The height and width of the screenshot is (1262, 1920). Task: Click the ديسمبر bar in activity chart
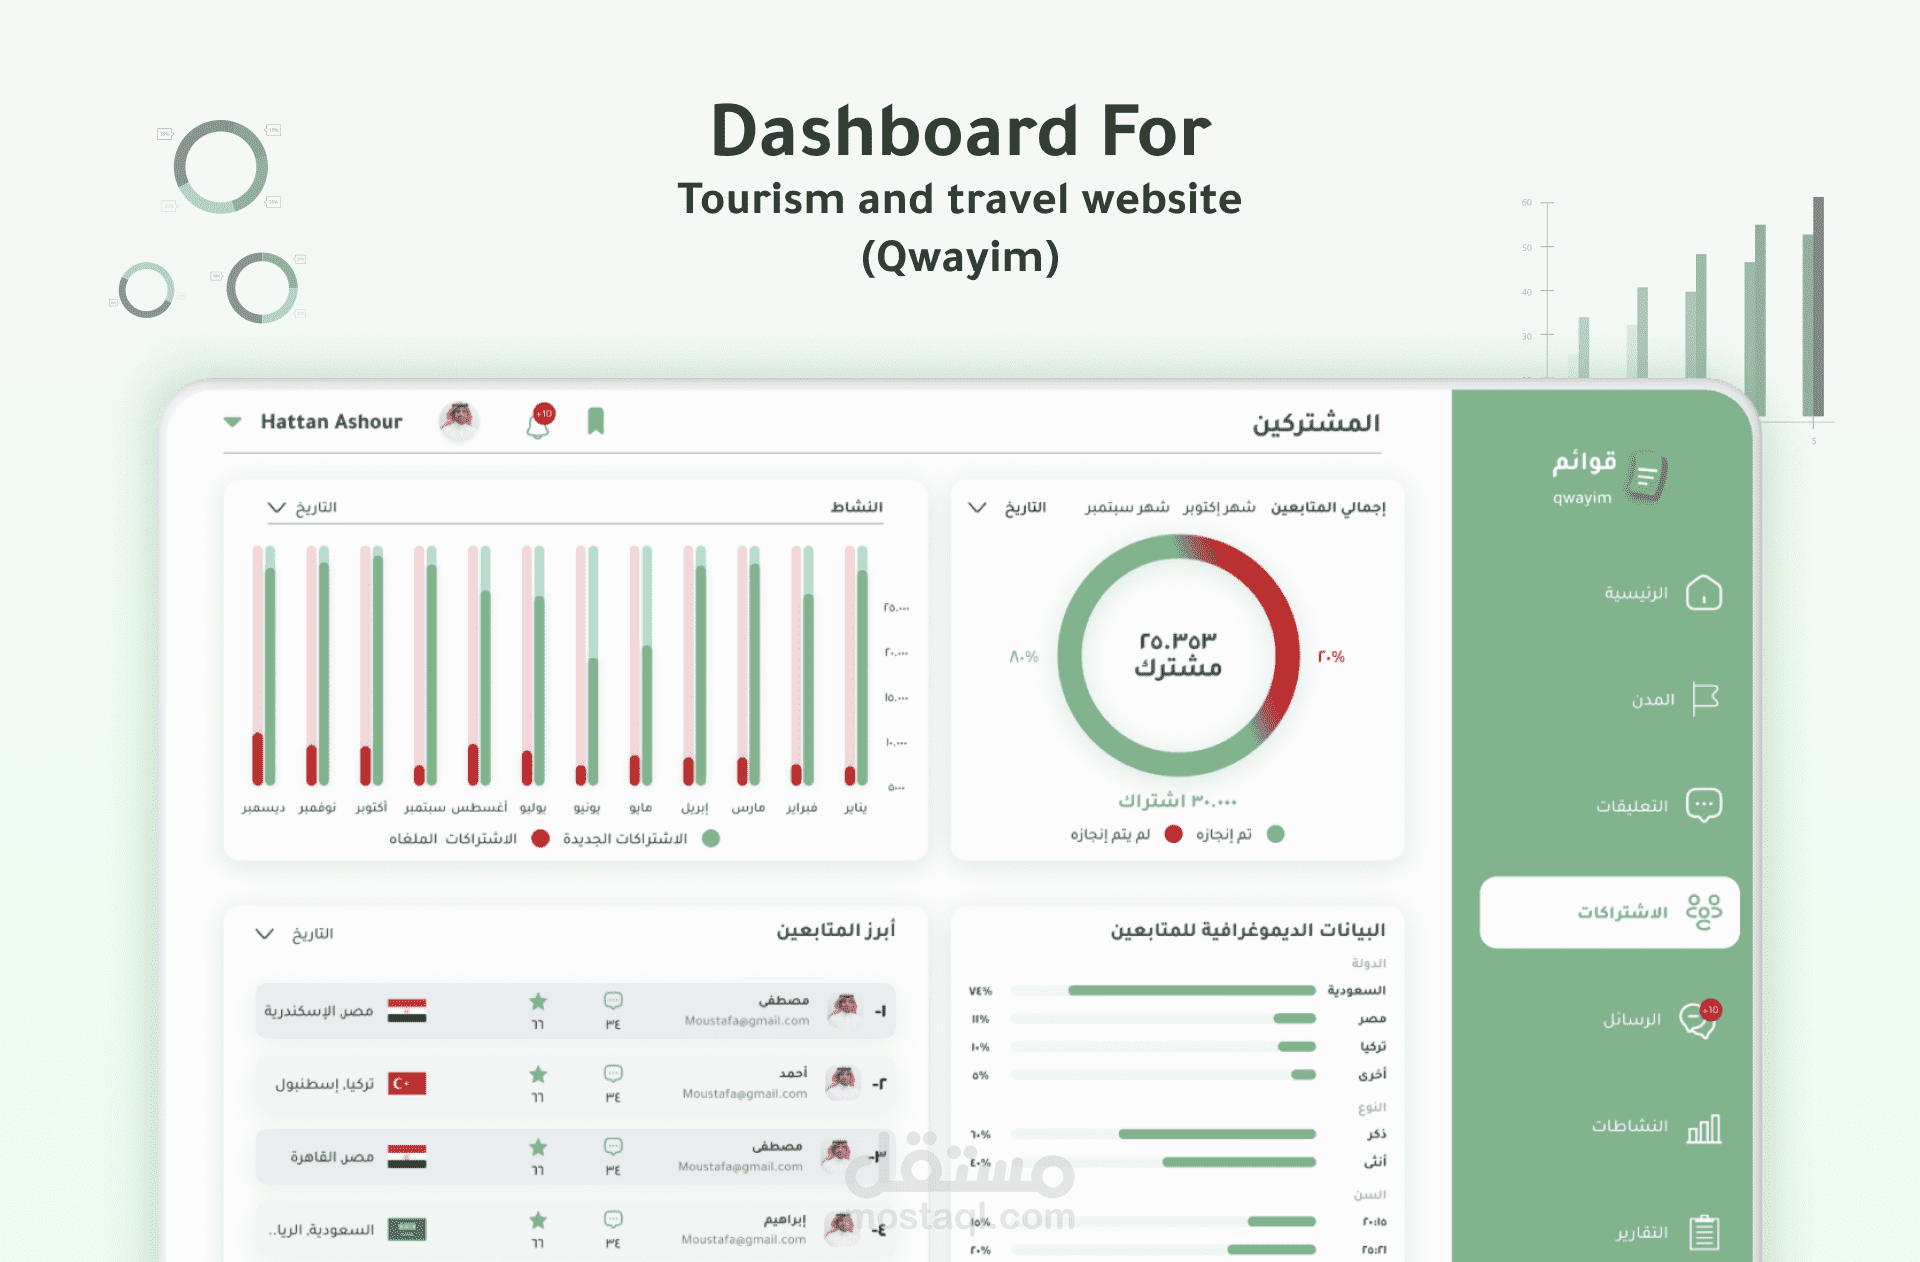coord(264,665)
